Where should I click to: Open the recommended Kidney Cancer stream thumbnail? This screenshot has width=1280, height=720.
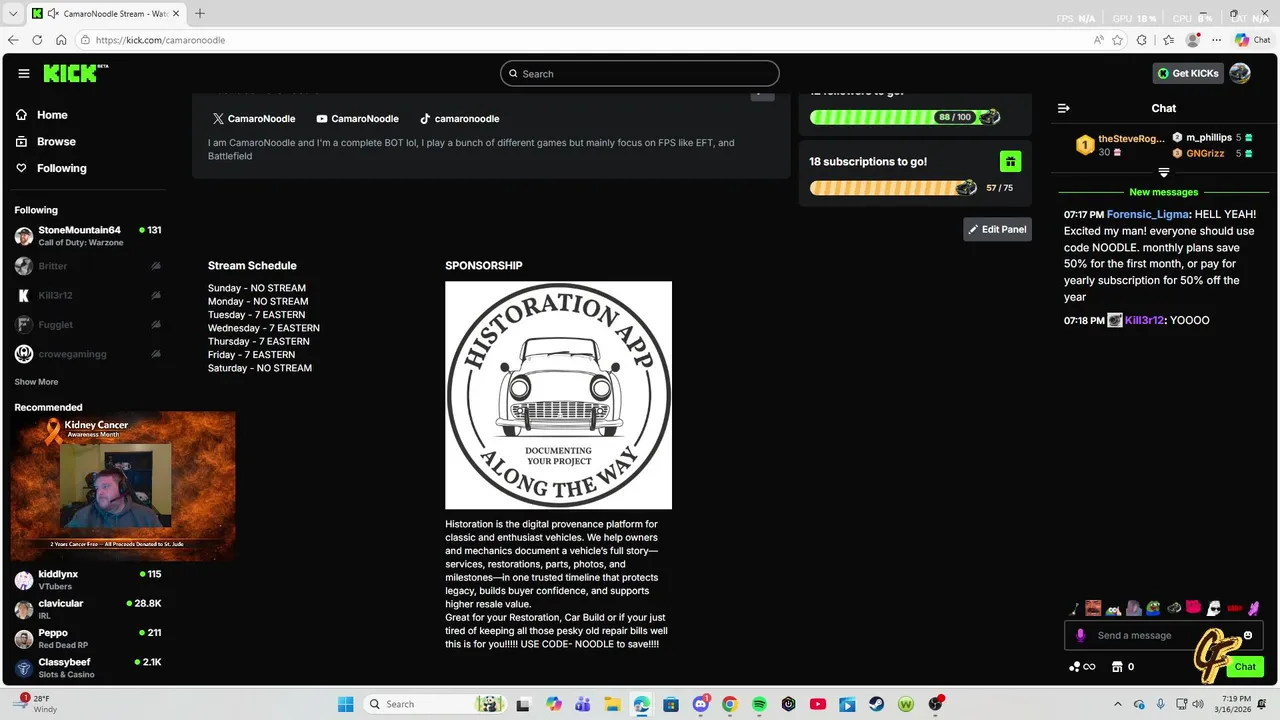[x=123, y=486]
